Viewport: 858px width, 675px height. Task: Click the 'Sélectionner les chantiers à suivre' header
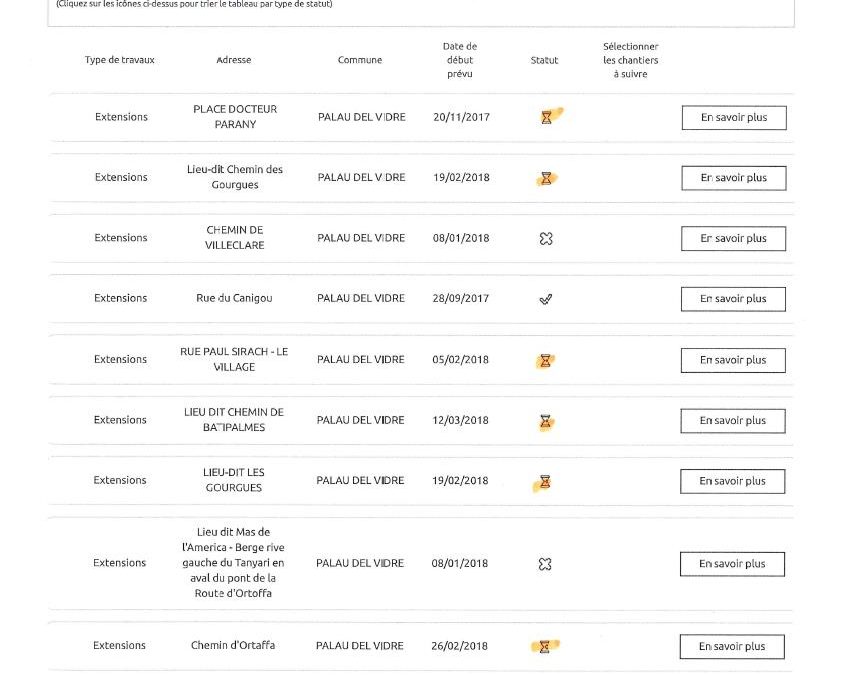click(x=630, y=60)
